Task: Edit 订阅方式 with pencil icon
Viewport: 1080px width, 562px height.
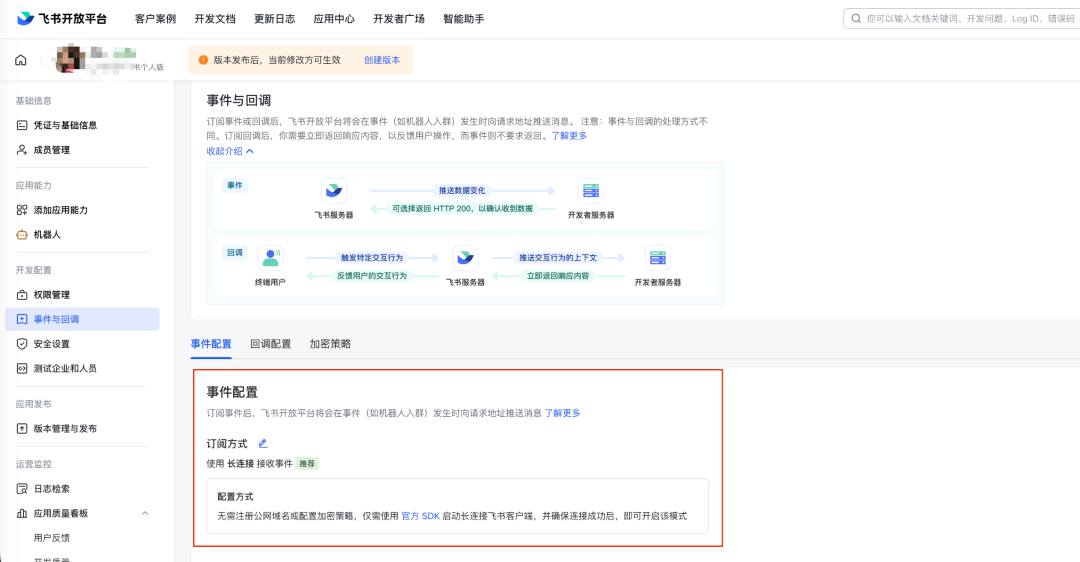Action: (x=262, y=444)
